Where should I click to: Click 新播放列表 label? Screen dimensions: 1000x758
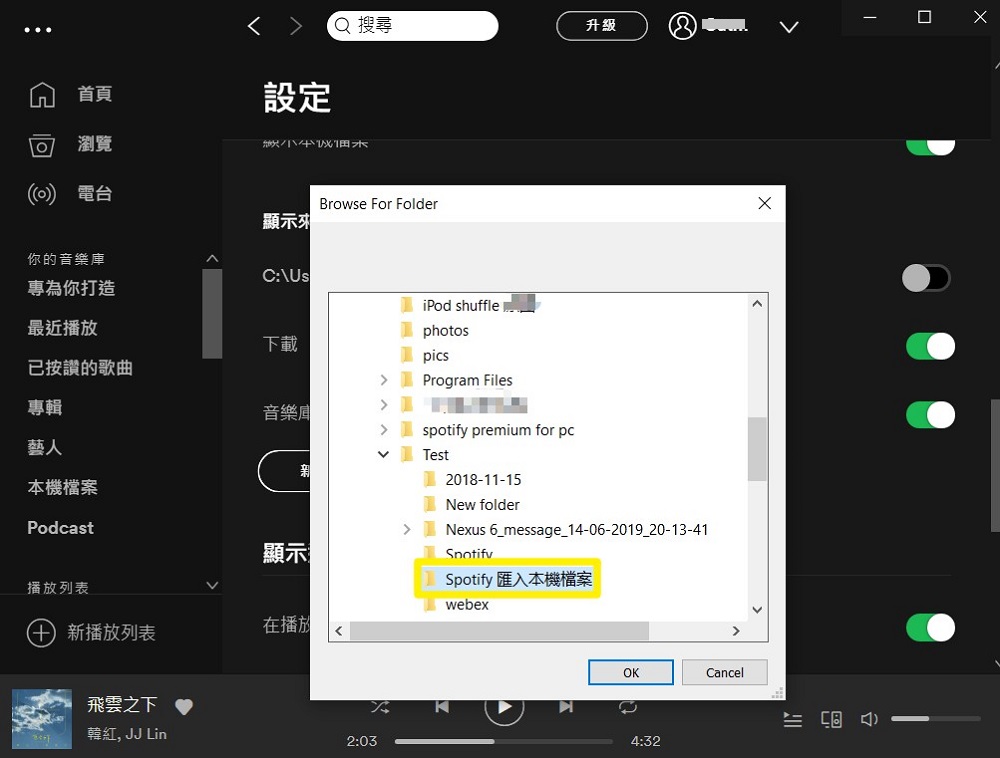pos(111,632)
